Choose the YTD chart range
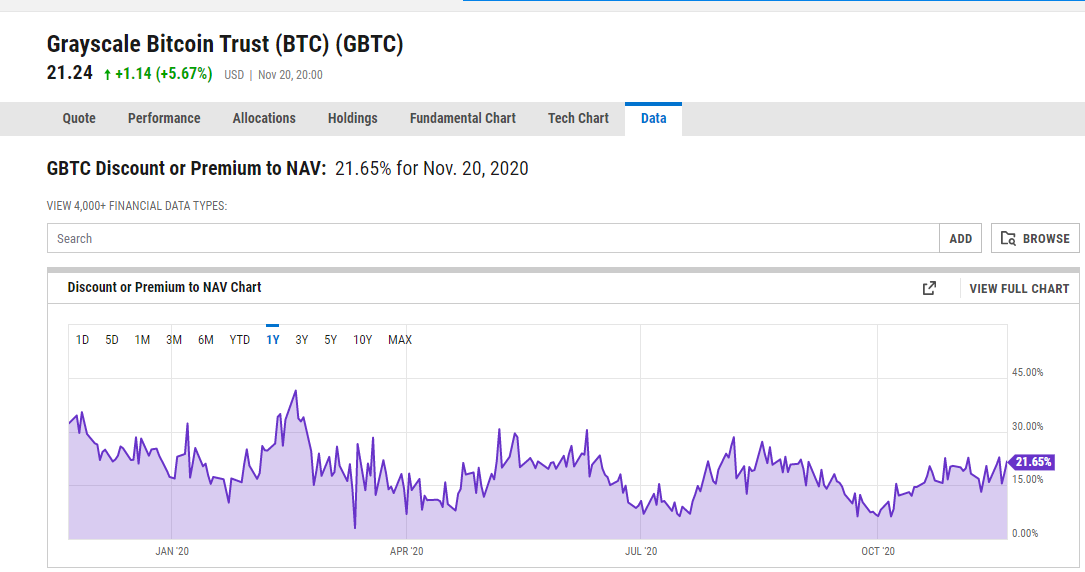1085x572 pixels. 239,340
